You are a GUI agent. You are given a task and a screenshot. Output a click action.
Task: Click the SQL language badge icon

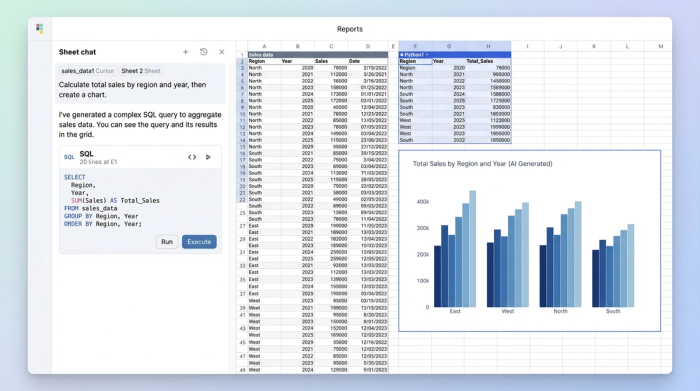click(x=69, y=157)
